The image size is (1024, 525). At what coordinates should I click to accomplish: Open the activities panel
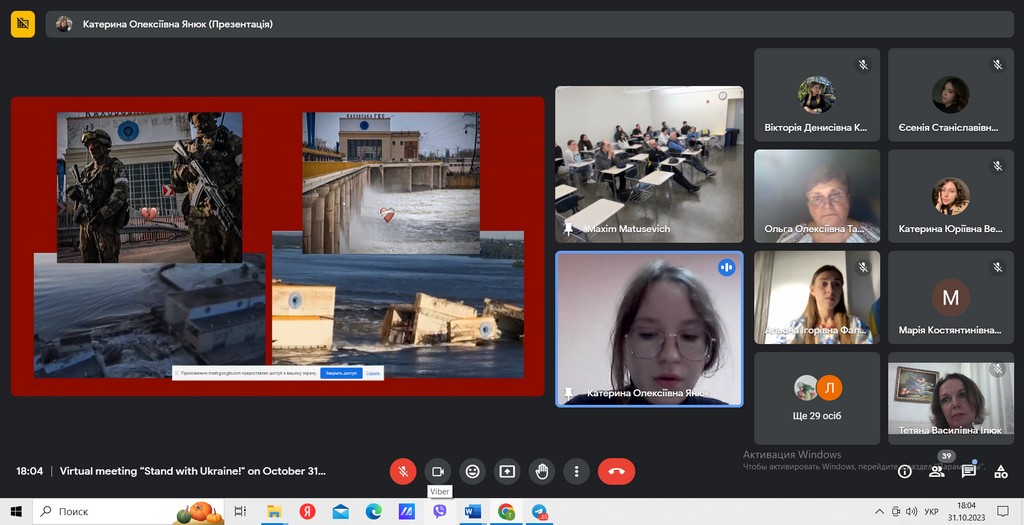point(1000,472)
